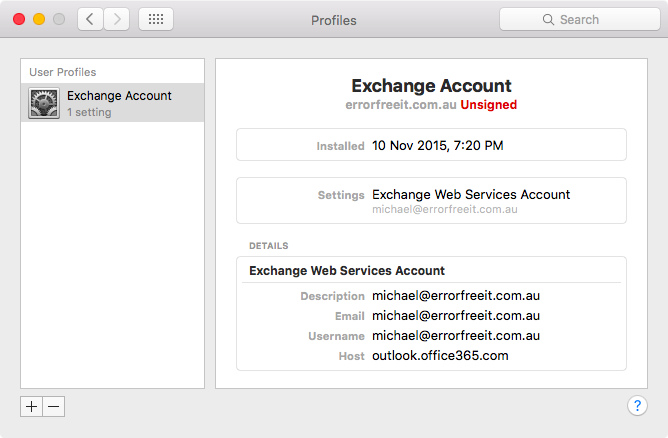Click the DETAILS section label

coord(269,246)
